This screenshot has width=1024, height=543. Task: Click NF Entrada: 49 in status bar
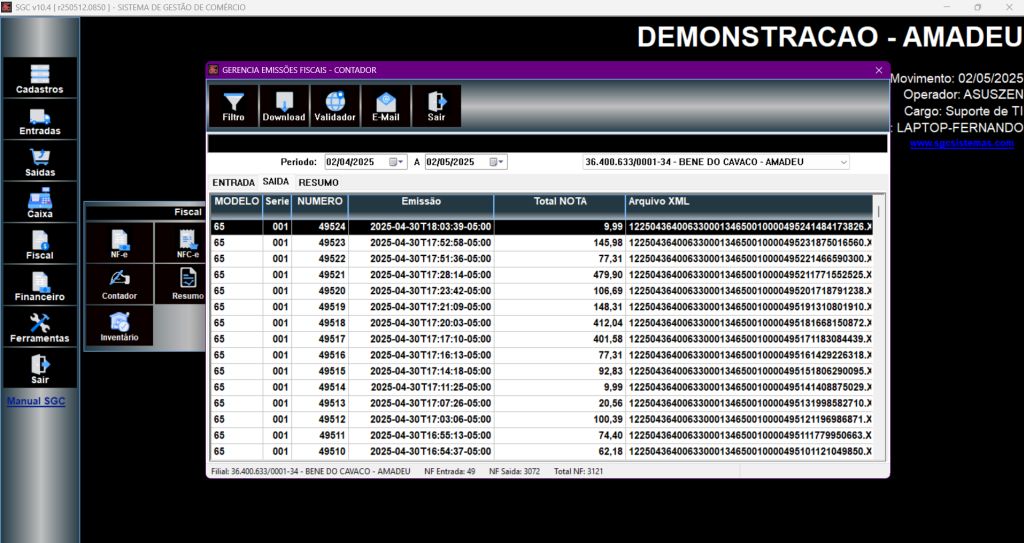point(450,471)
